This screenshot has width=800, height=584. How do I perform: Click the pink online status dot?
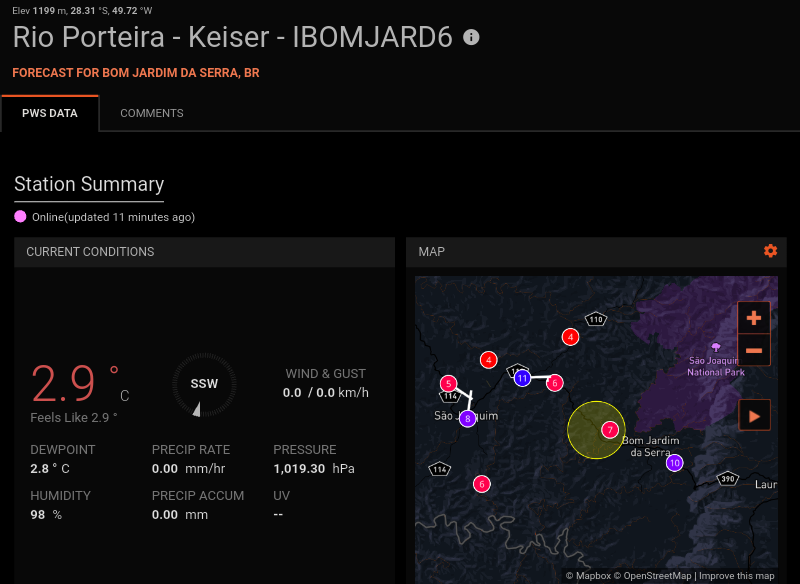click(x=20, y=217)
